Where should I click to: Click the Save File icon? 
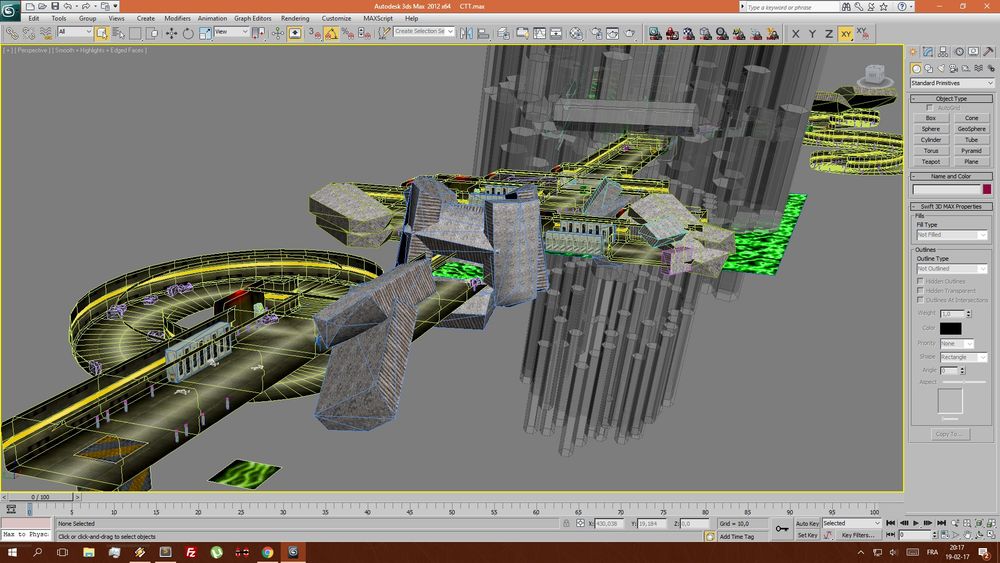pyautogui.click(x=54, y=6)
